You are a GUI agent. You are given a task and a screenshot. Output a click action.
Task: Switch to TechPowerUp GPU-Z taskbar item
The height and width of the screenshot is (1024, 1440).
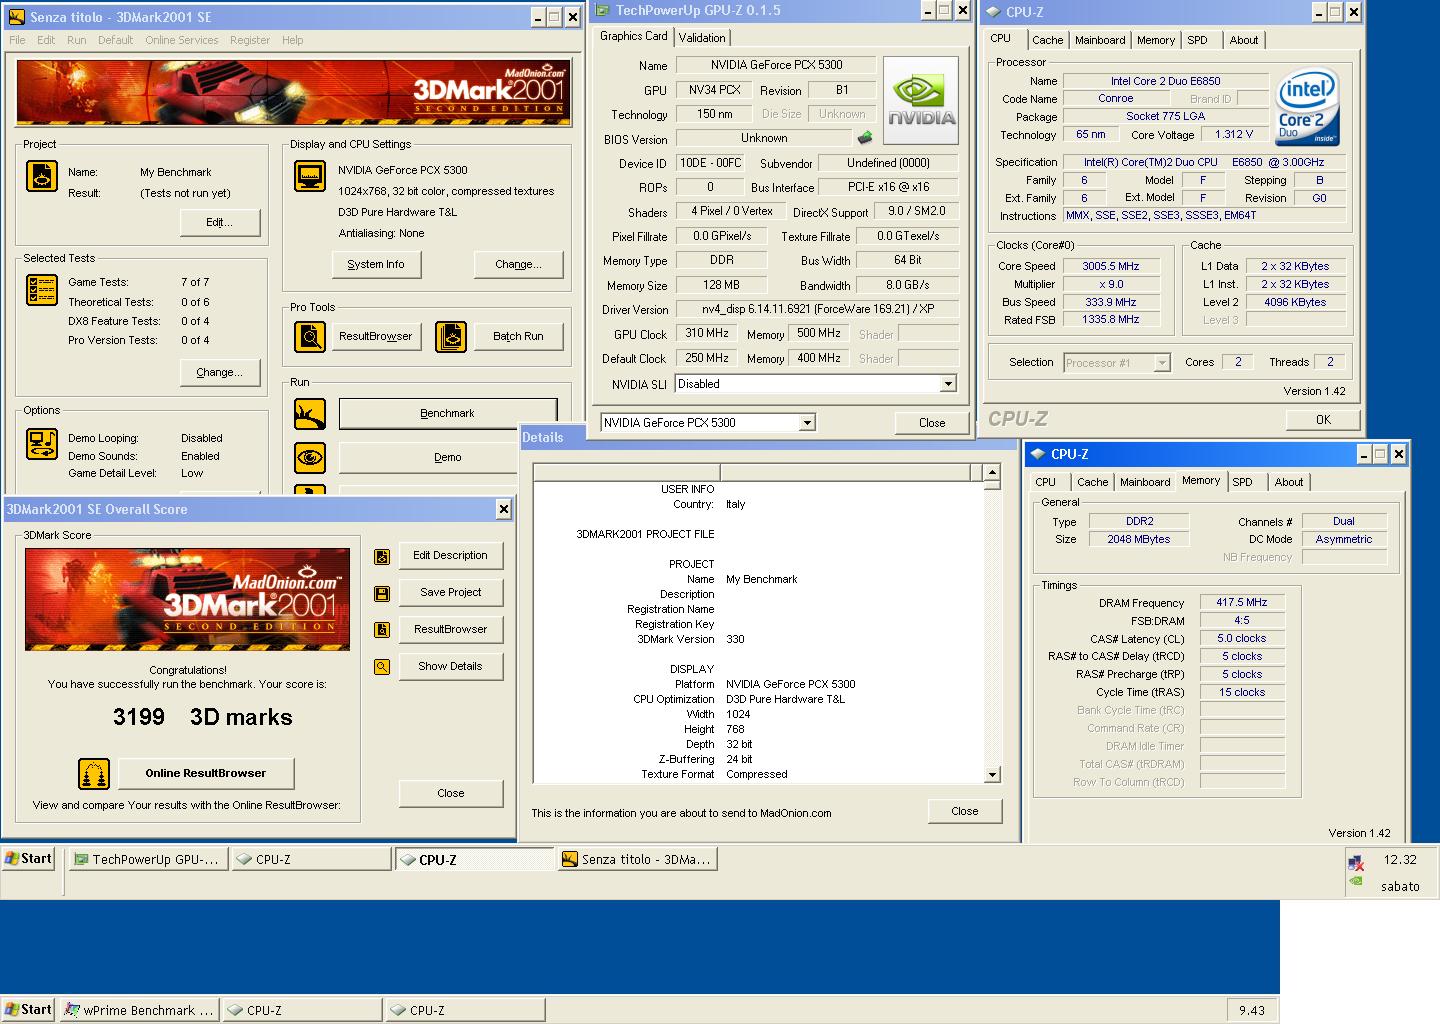click(147, 859)
